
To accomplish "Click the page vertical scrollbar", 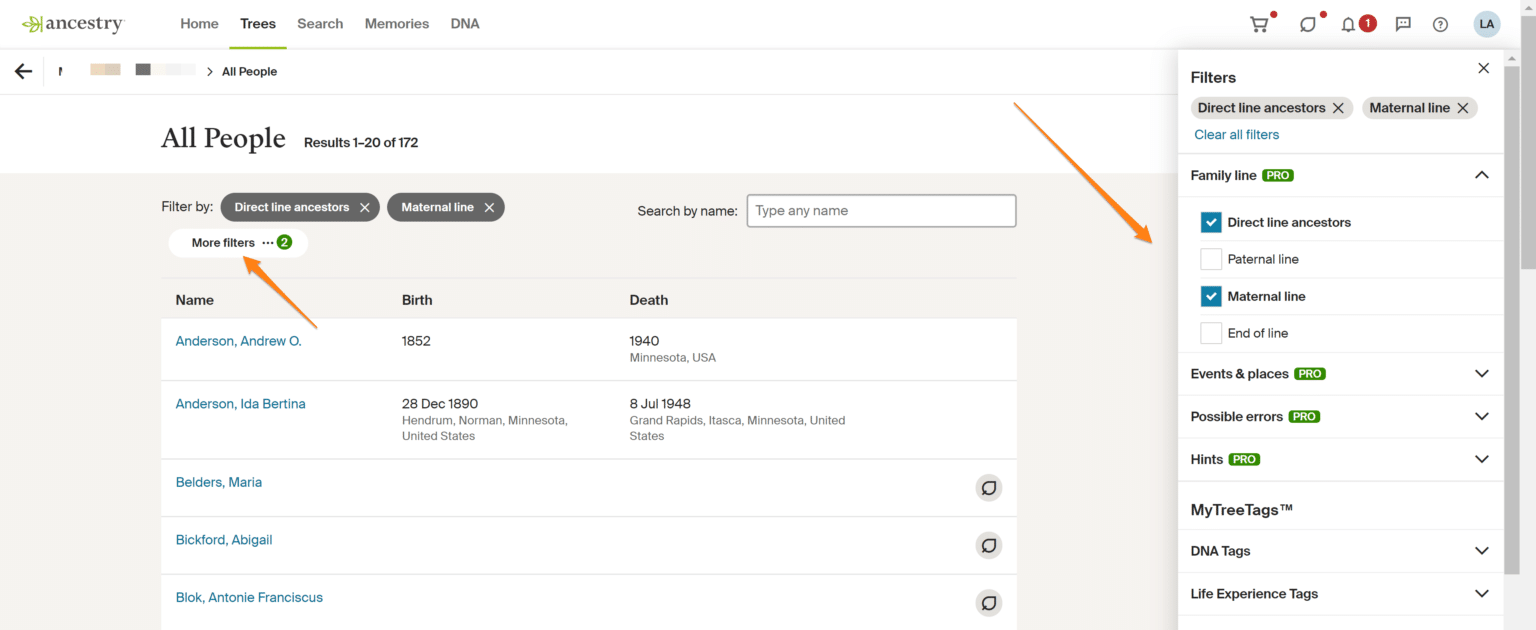I will (1527, 300).
